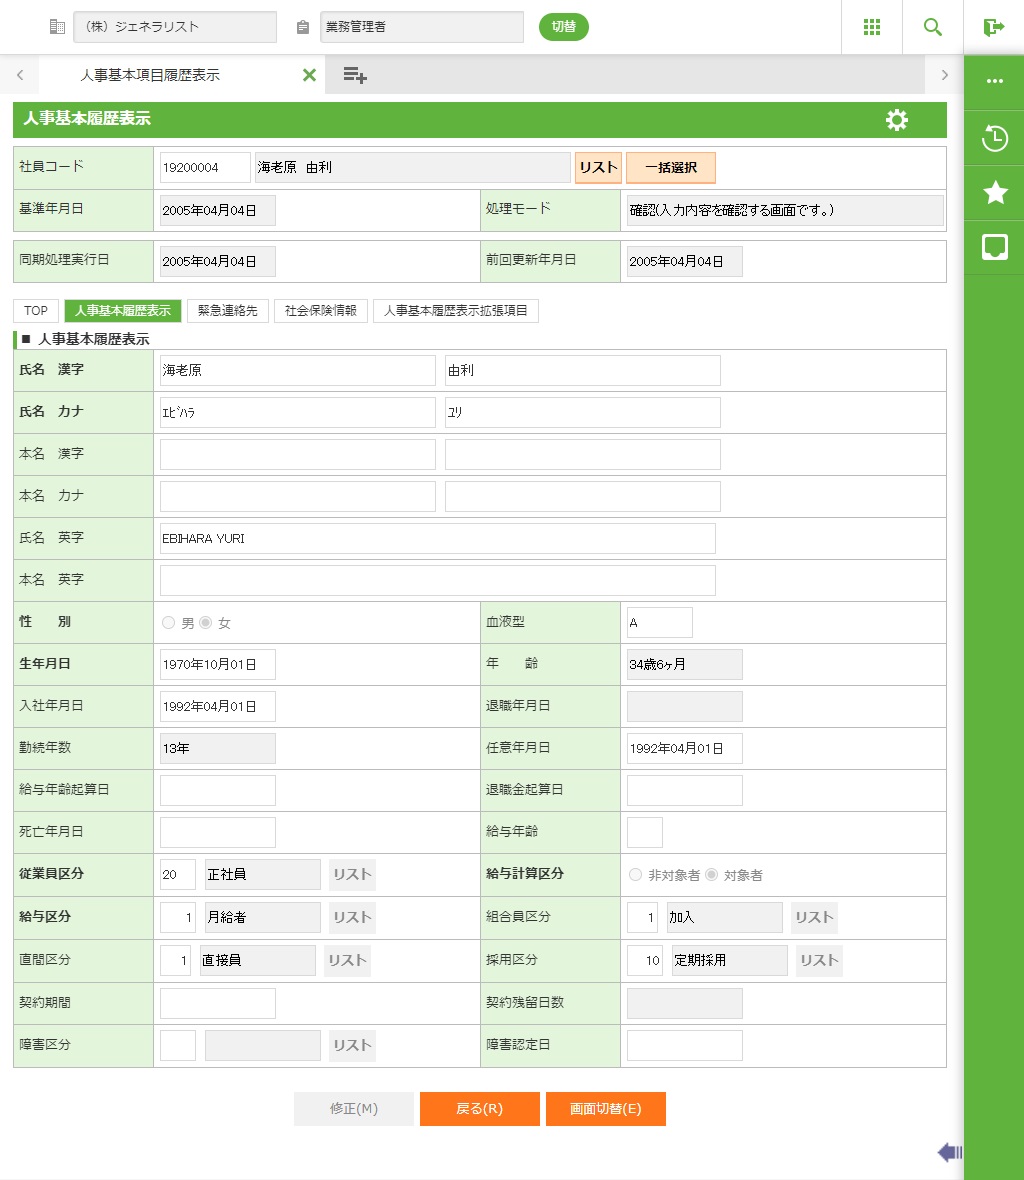Screen dimensions: 1024x1180
Task: Click the favorites star icon
Action: [x=994, y=193]
